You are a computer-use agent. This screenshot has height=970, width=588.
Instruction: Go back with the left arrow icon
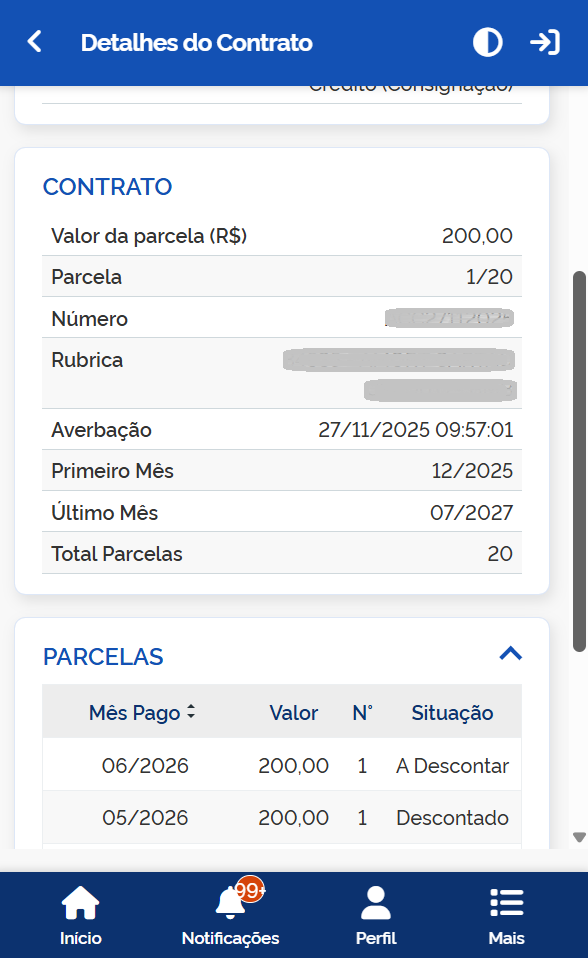[35, 42]
